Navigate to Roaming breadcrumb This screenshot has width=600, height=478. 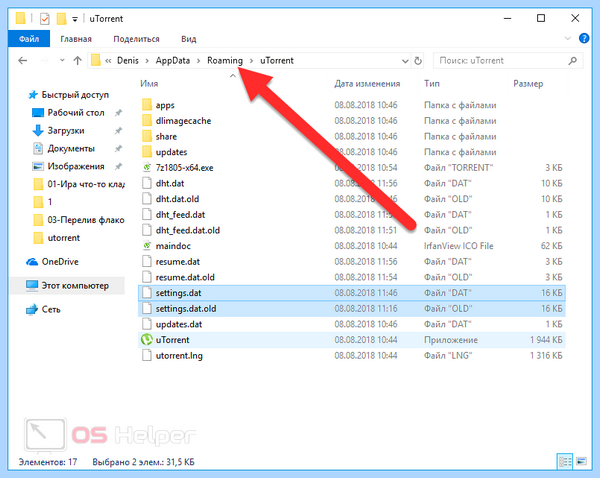point(225,60)
